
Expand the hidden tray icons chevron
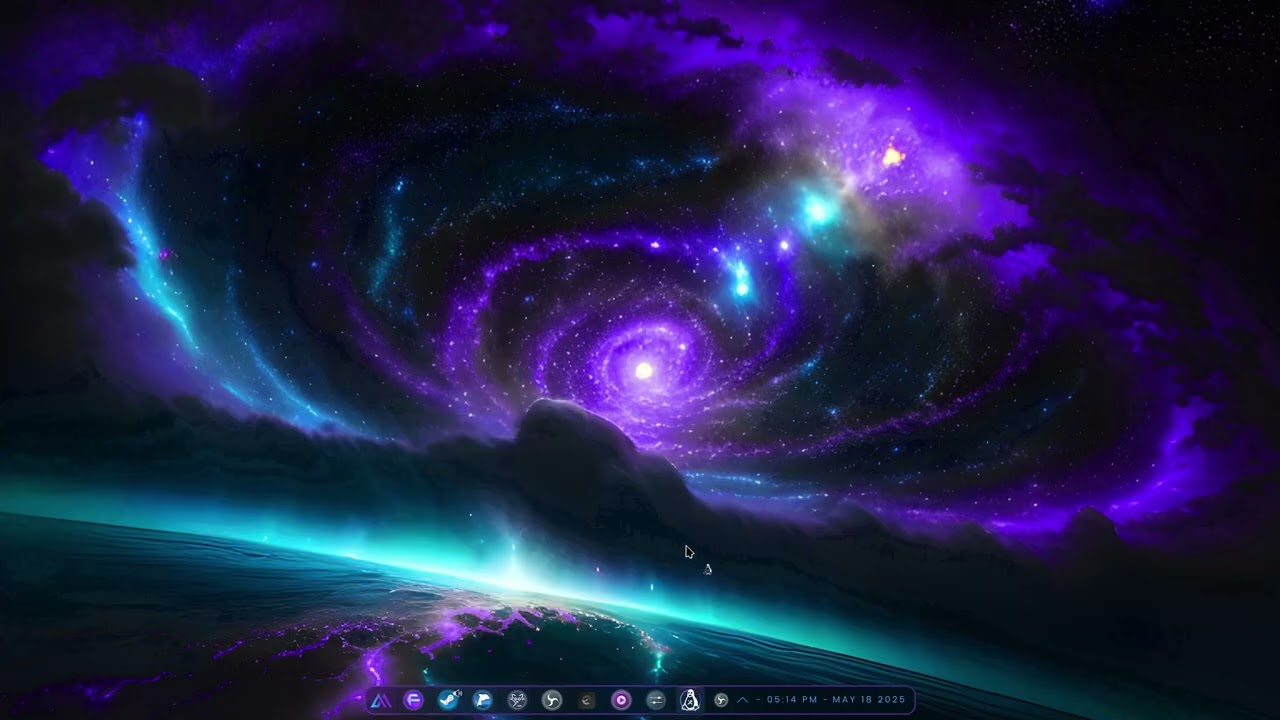click(x=742, y=700)
